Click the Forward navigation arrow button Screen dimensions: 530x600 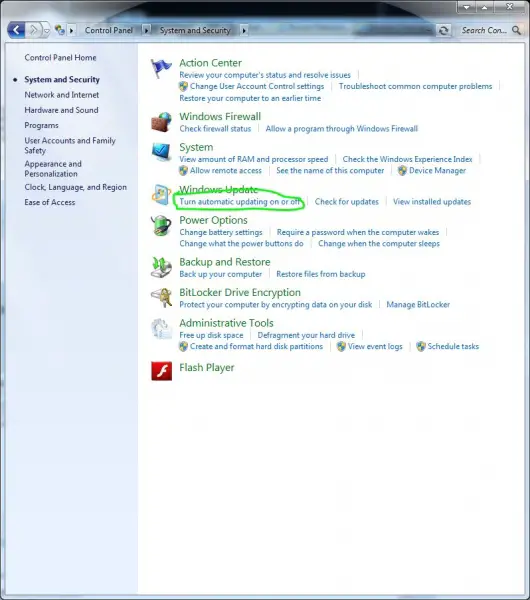34,30
